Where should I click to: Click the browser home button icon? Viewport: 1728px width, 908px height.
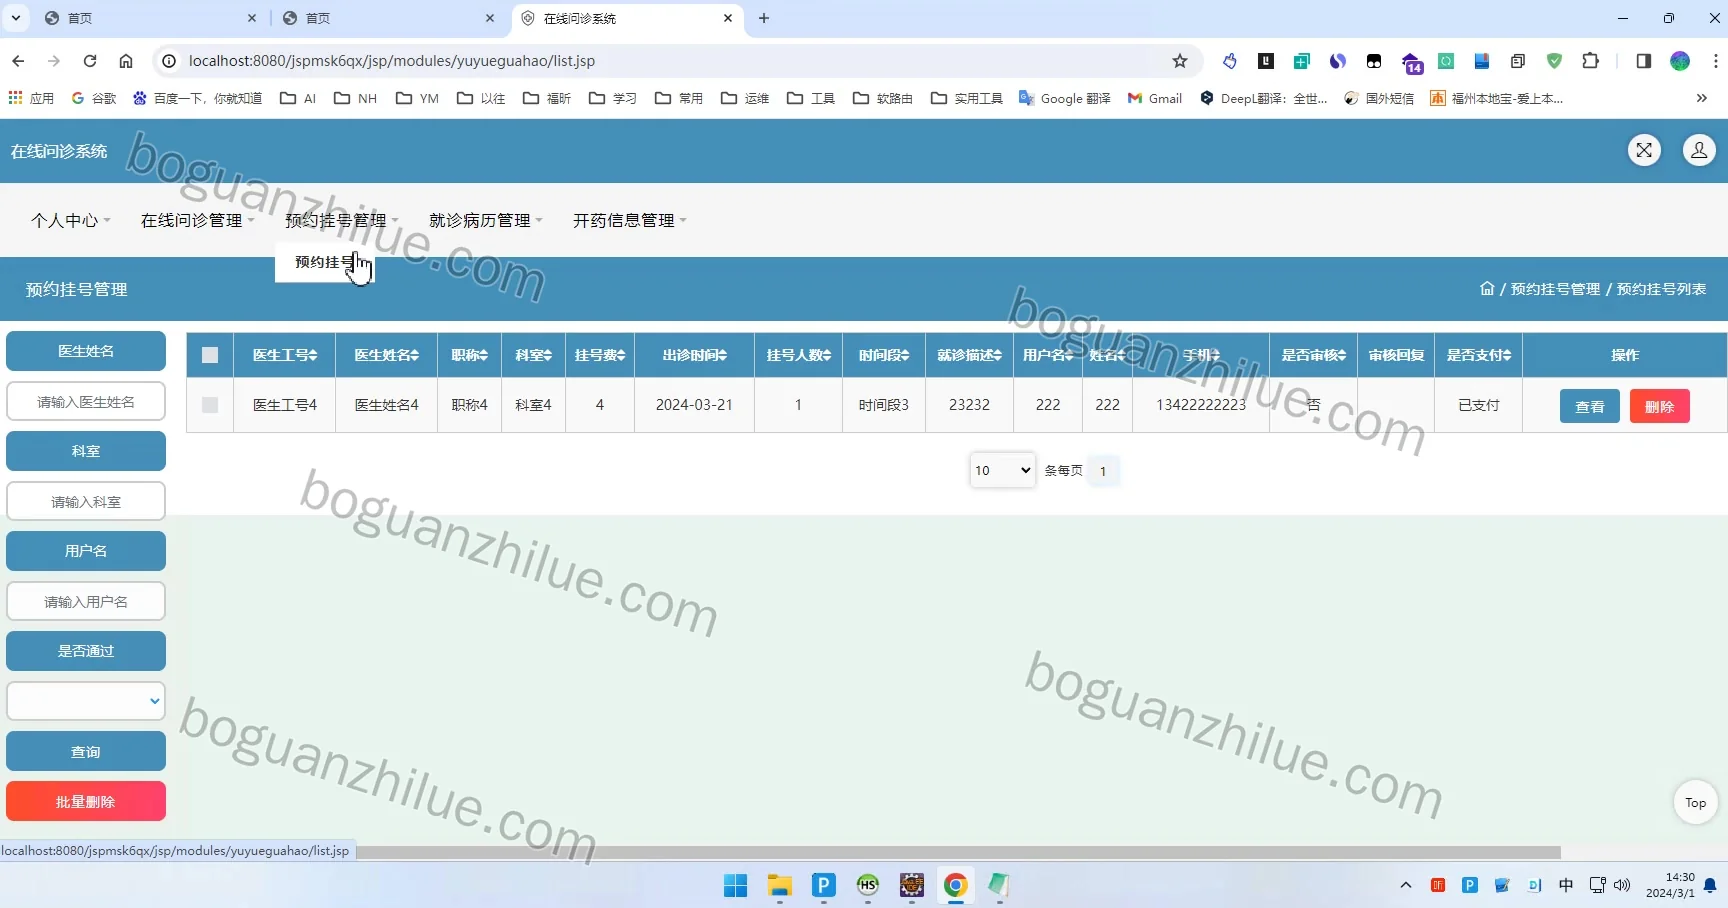tap(126, 61)
